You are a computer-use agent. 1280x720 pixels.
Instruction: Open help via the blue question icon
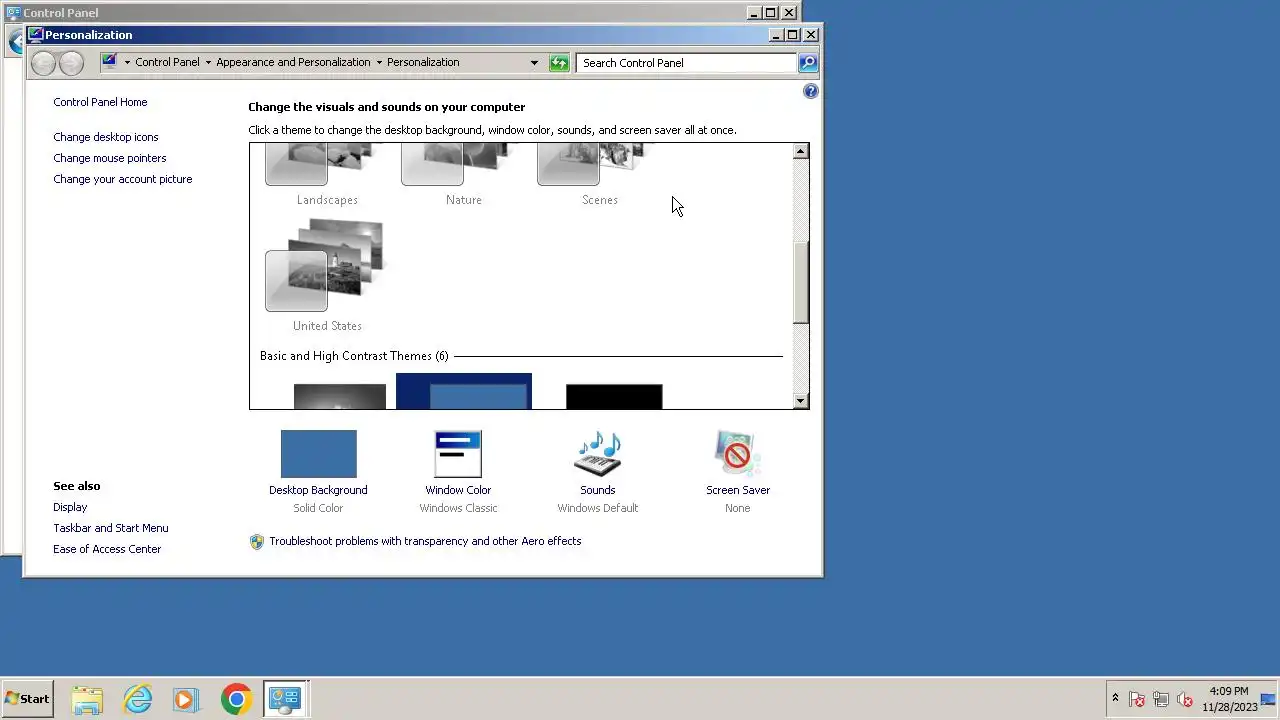tap(811, 91)
